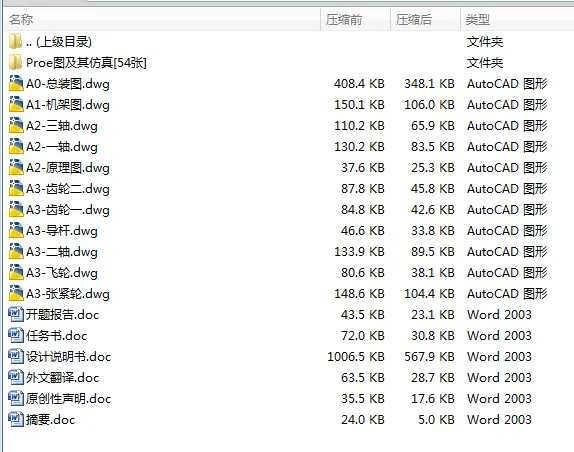The height and width of the screenshot is (452, 574).
Task: Click the 原创性声明.doc Word icon
Action: coord(16,398)
